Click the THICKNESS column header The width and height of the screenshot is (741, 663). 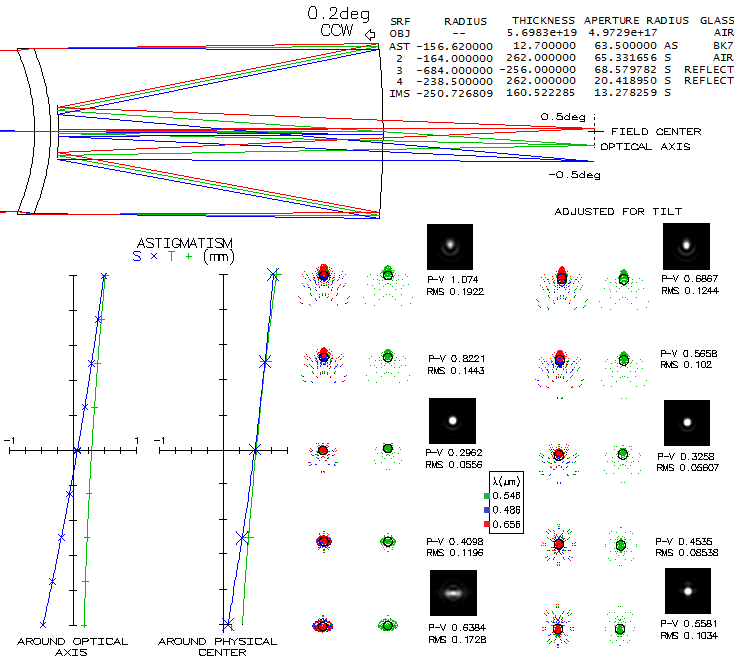click(x=543, y=20)
